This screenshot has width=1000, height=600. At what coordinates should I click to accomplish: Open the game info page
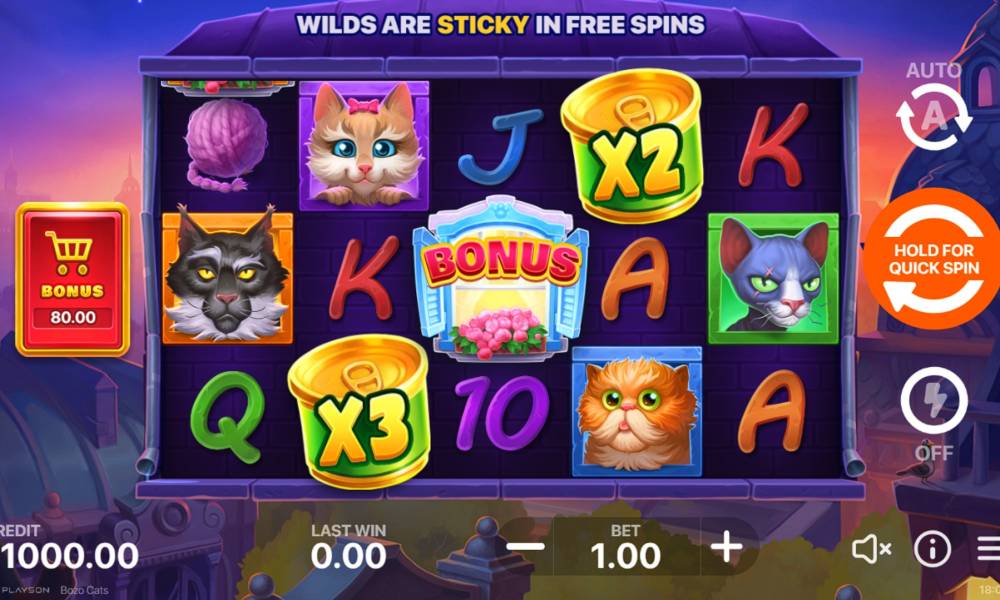(x=932, y=548)
